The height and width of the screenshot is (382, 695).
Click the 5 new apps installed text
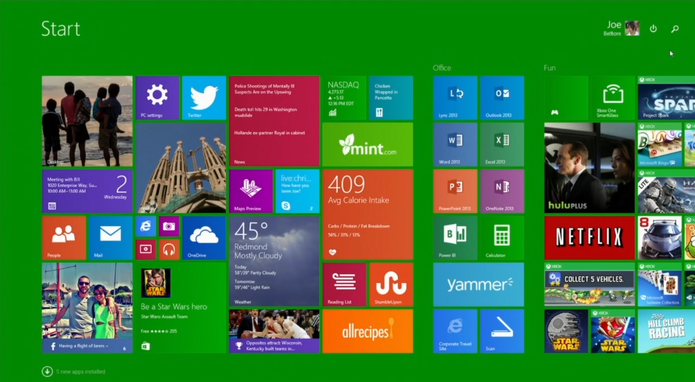click(81, 371)
